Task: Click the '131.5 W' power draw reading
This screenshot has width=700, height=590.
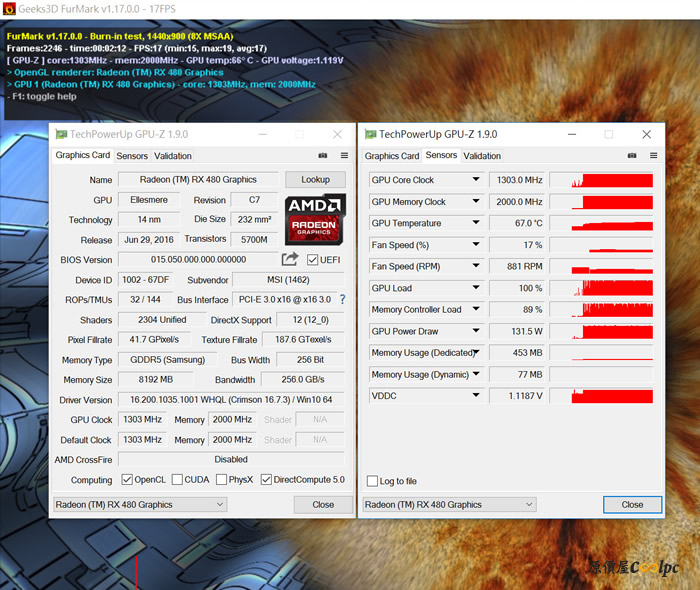Action: [518, 331]
